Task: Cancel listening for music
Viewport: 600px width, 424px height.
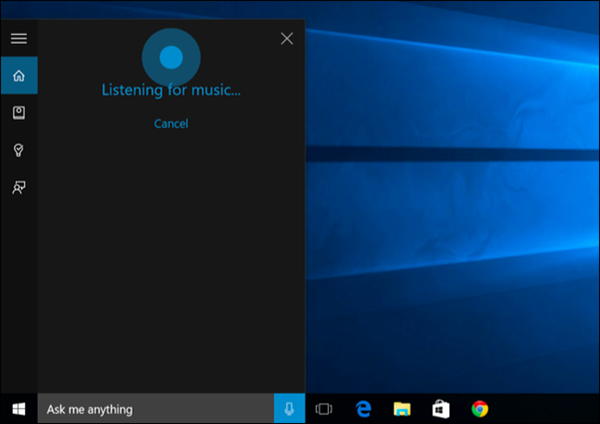Action: tap(171, 124)
